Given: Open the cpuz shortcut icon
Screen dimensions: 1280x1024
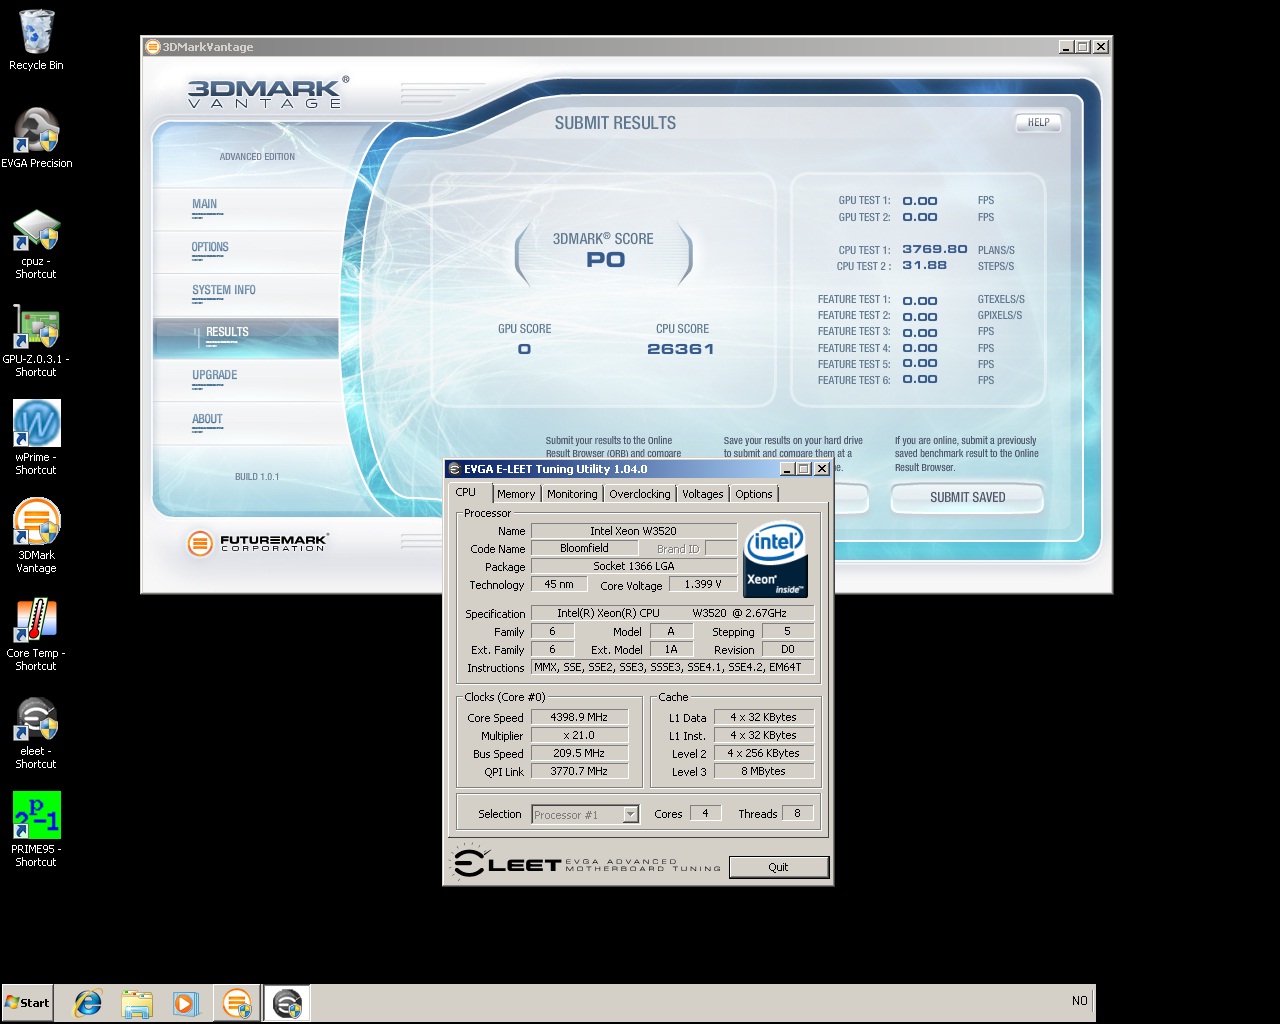Looking at the screenshot, I should click(36, 243).
